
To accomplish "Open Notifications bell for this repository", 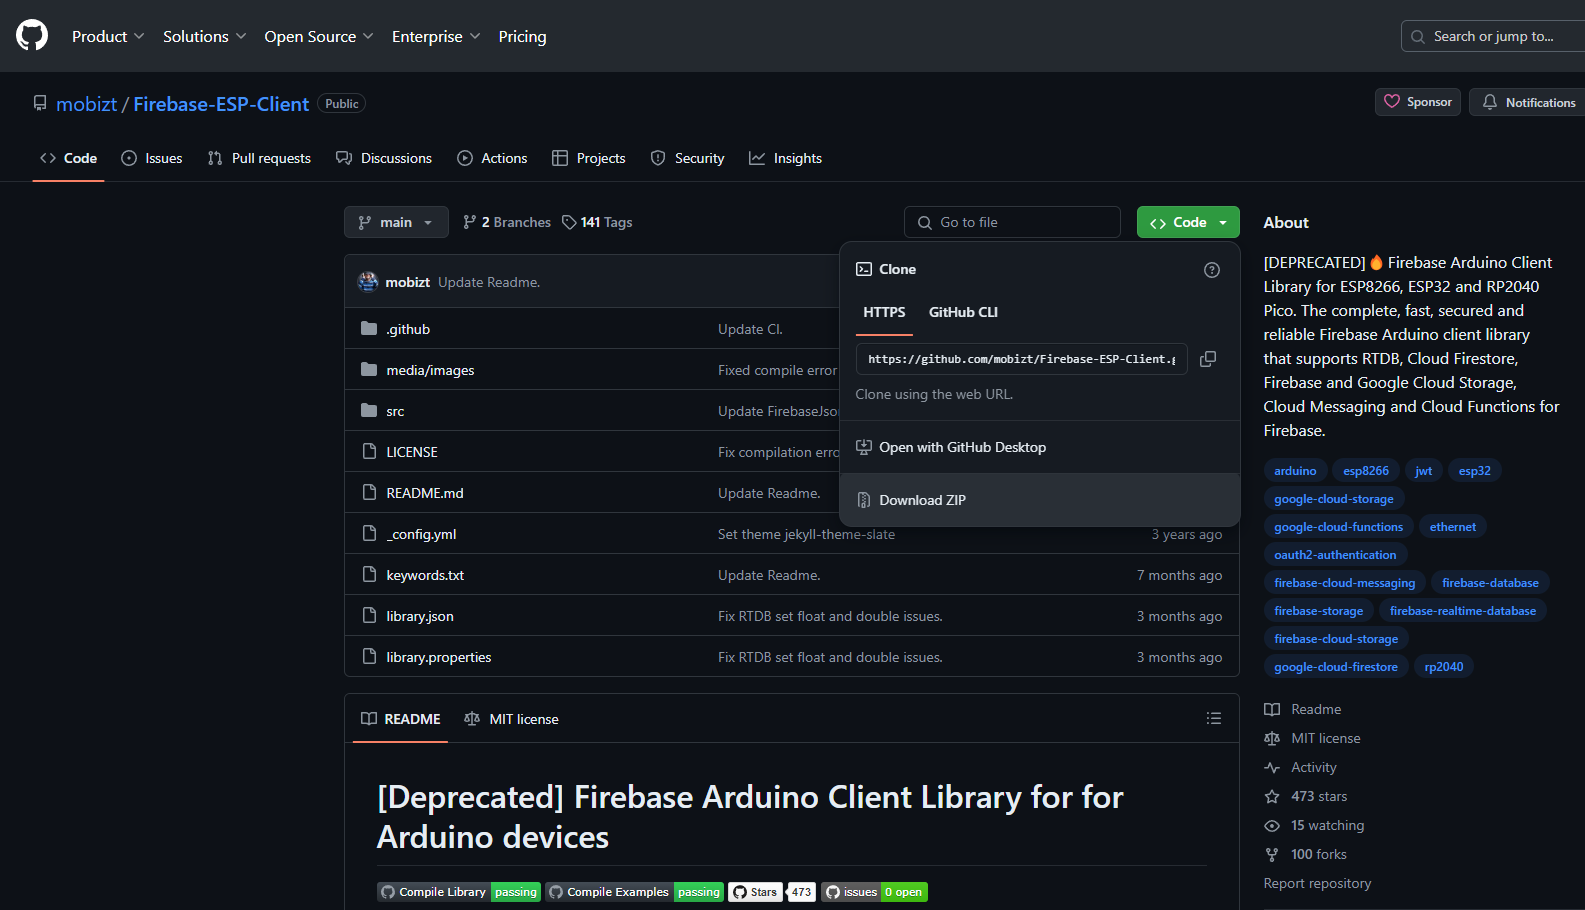I will tap(1528, 102).
